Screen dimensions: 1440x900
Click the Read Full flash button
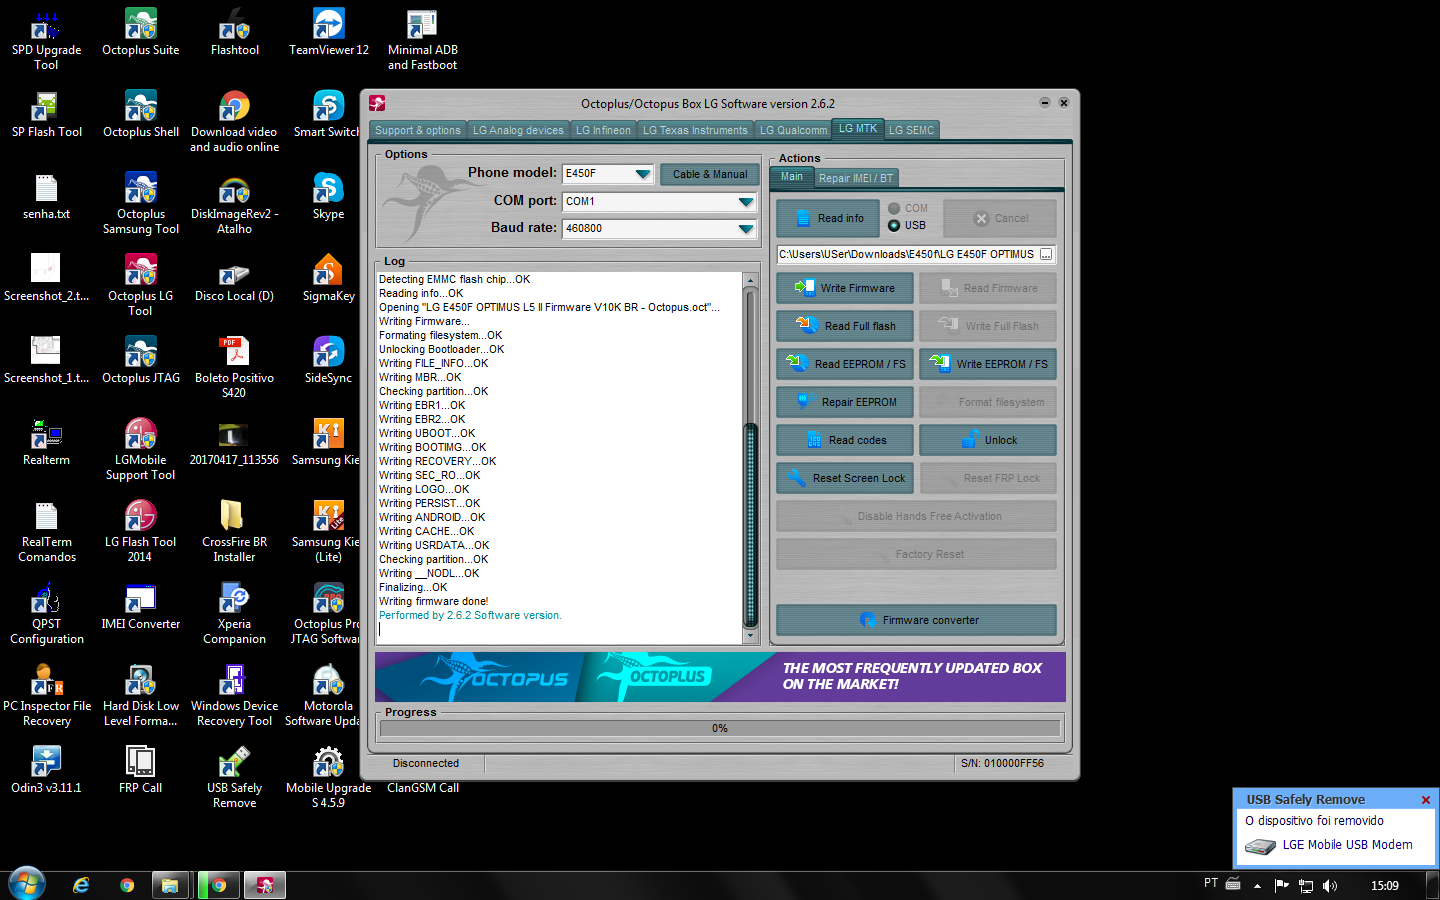[845, 326]
